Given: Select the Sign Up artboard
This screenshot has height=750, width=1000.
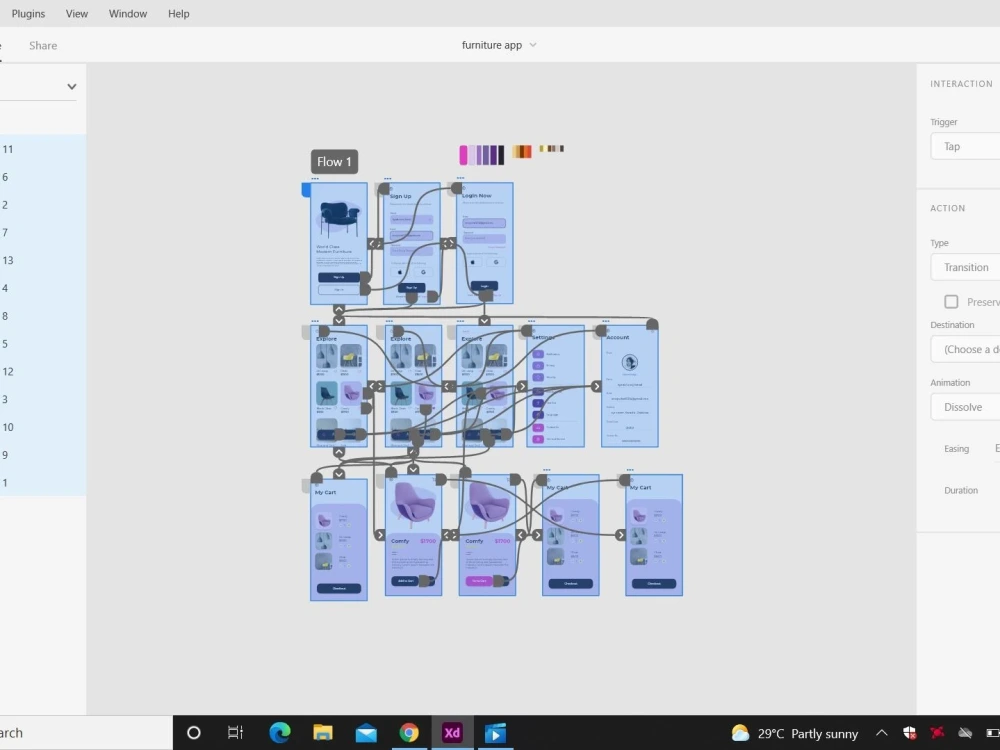Looking at the screenshot, I should (x=412, y=244).
